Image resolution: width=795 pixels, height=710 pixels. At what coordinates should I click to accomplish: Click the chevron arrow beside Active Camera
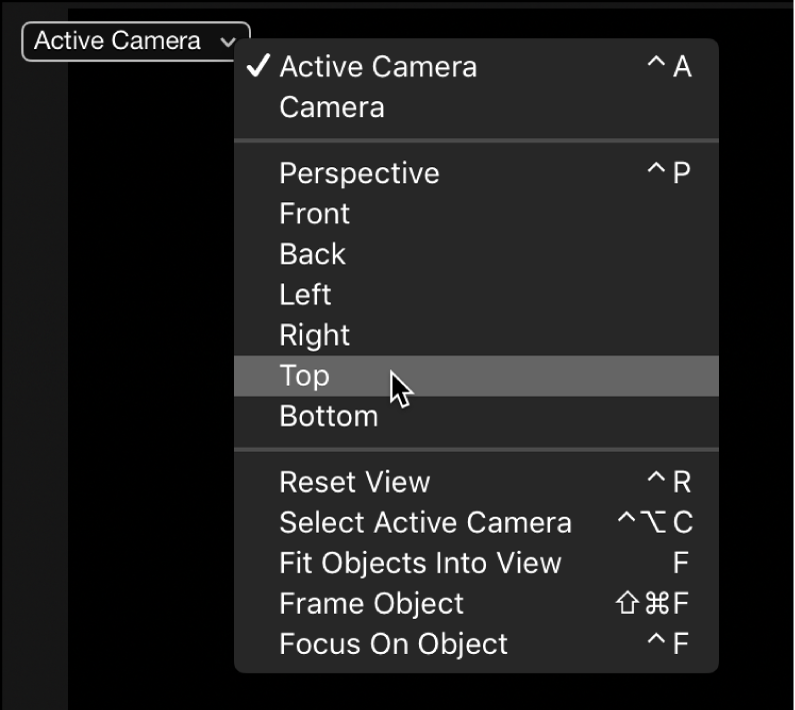click(x=228, y=42)
